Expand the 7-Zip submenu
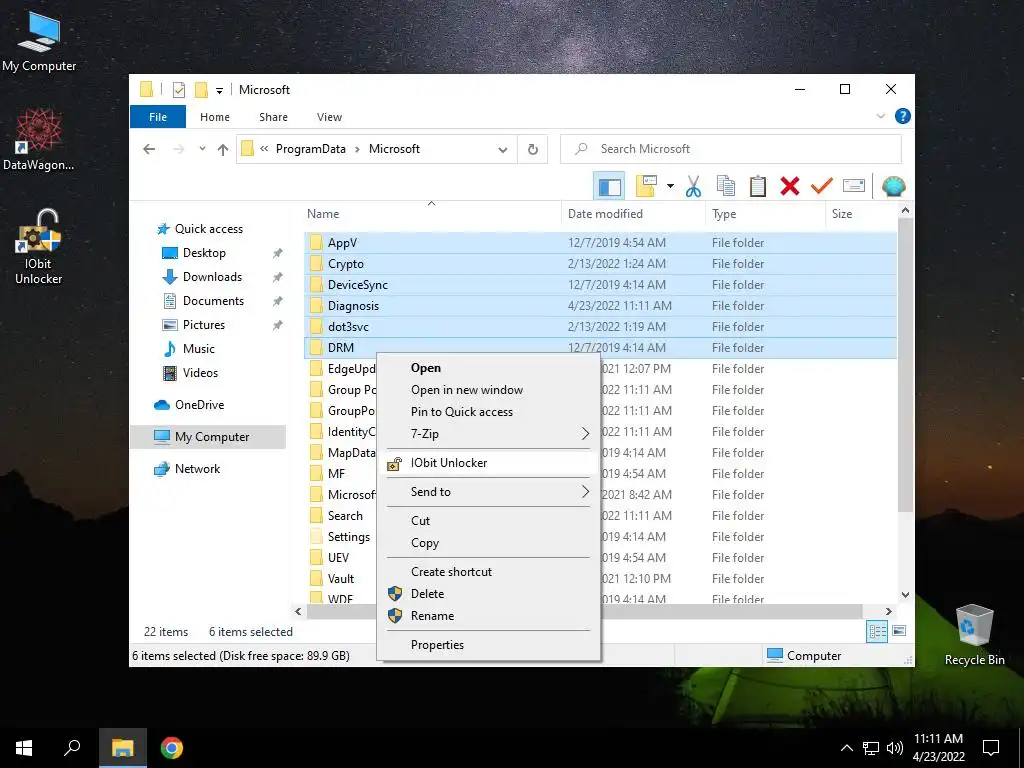This screenshot has height=768, width=1024. click(489, 434)
